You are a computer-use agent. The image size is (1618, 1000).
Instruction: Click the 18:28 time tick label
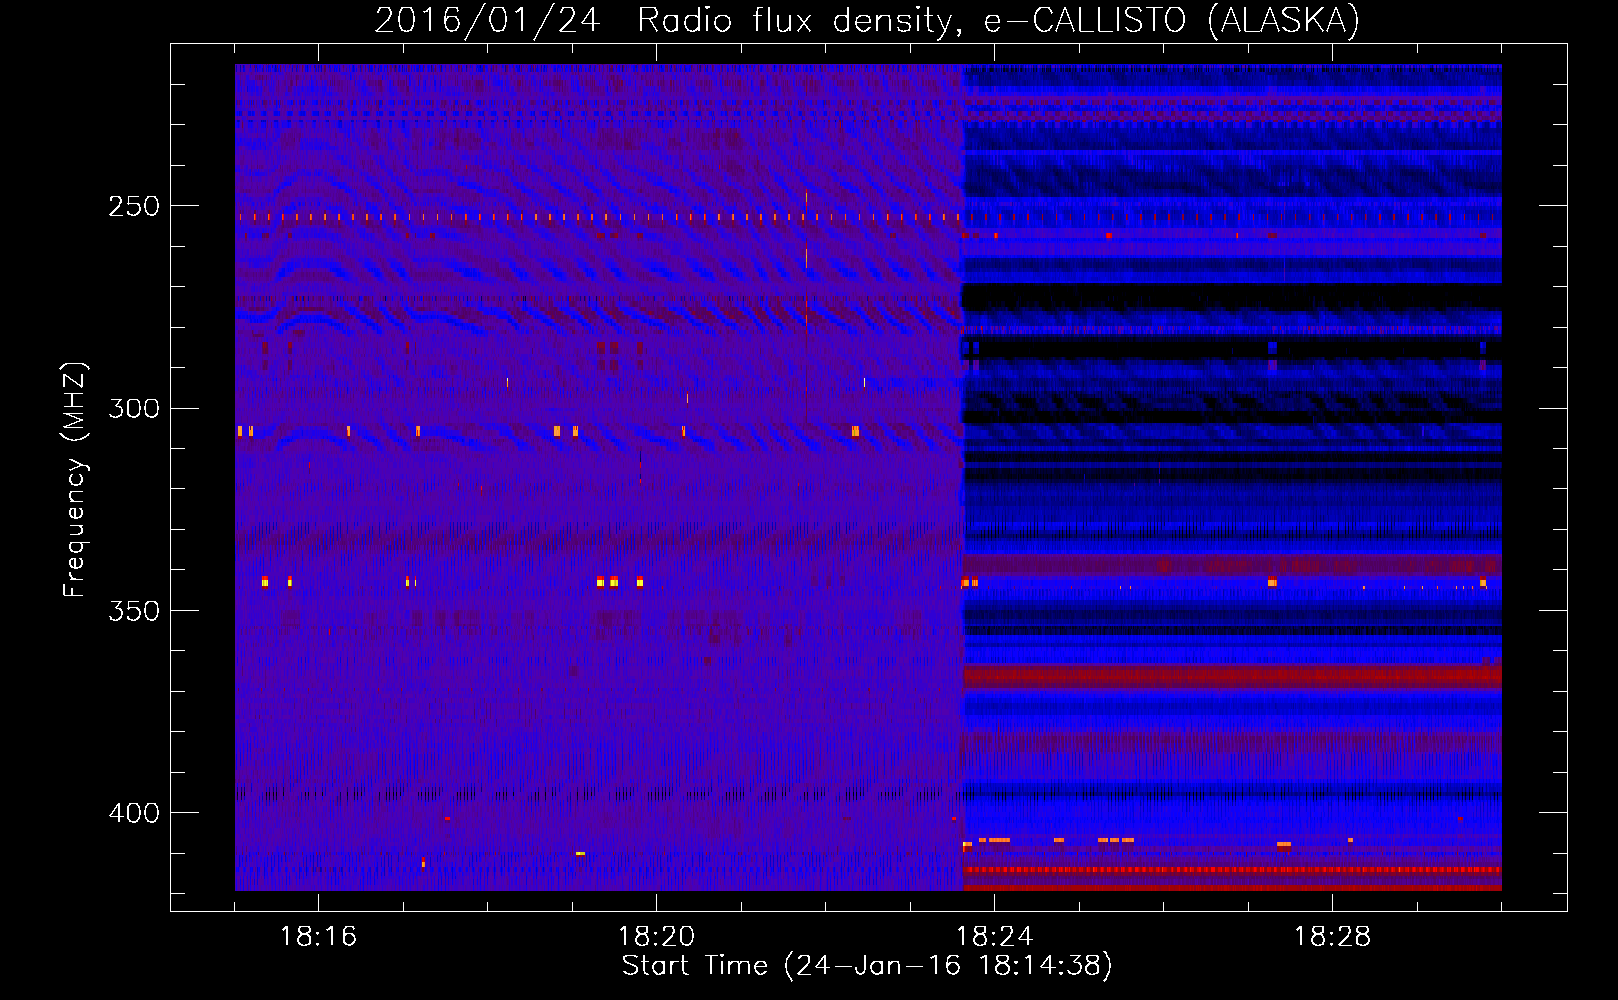(1332, 937)
